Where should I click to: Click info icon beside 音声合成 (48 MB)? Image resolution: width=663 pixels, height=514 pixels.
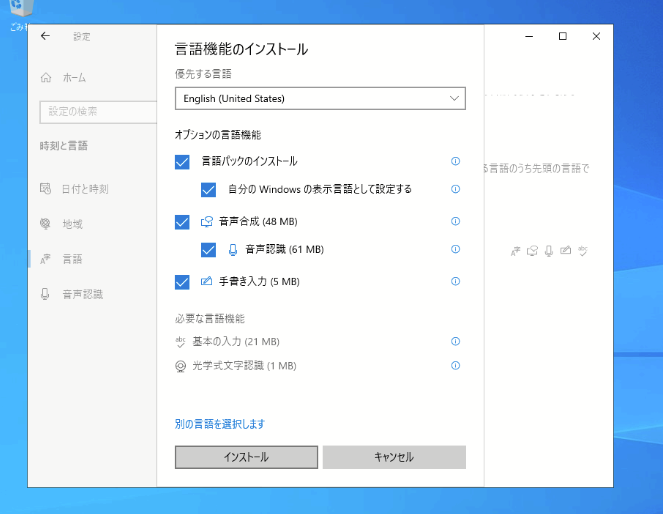(455, 221)
